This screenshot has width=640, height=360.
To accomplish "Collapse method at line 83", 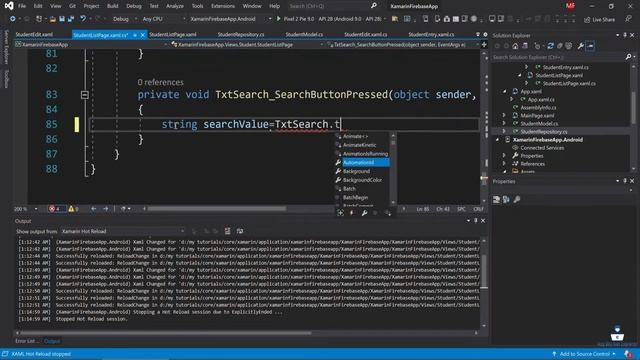I will point(84,95).
